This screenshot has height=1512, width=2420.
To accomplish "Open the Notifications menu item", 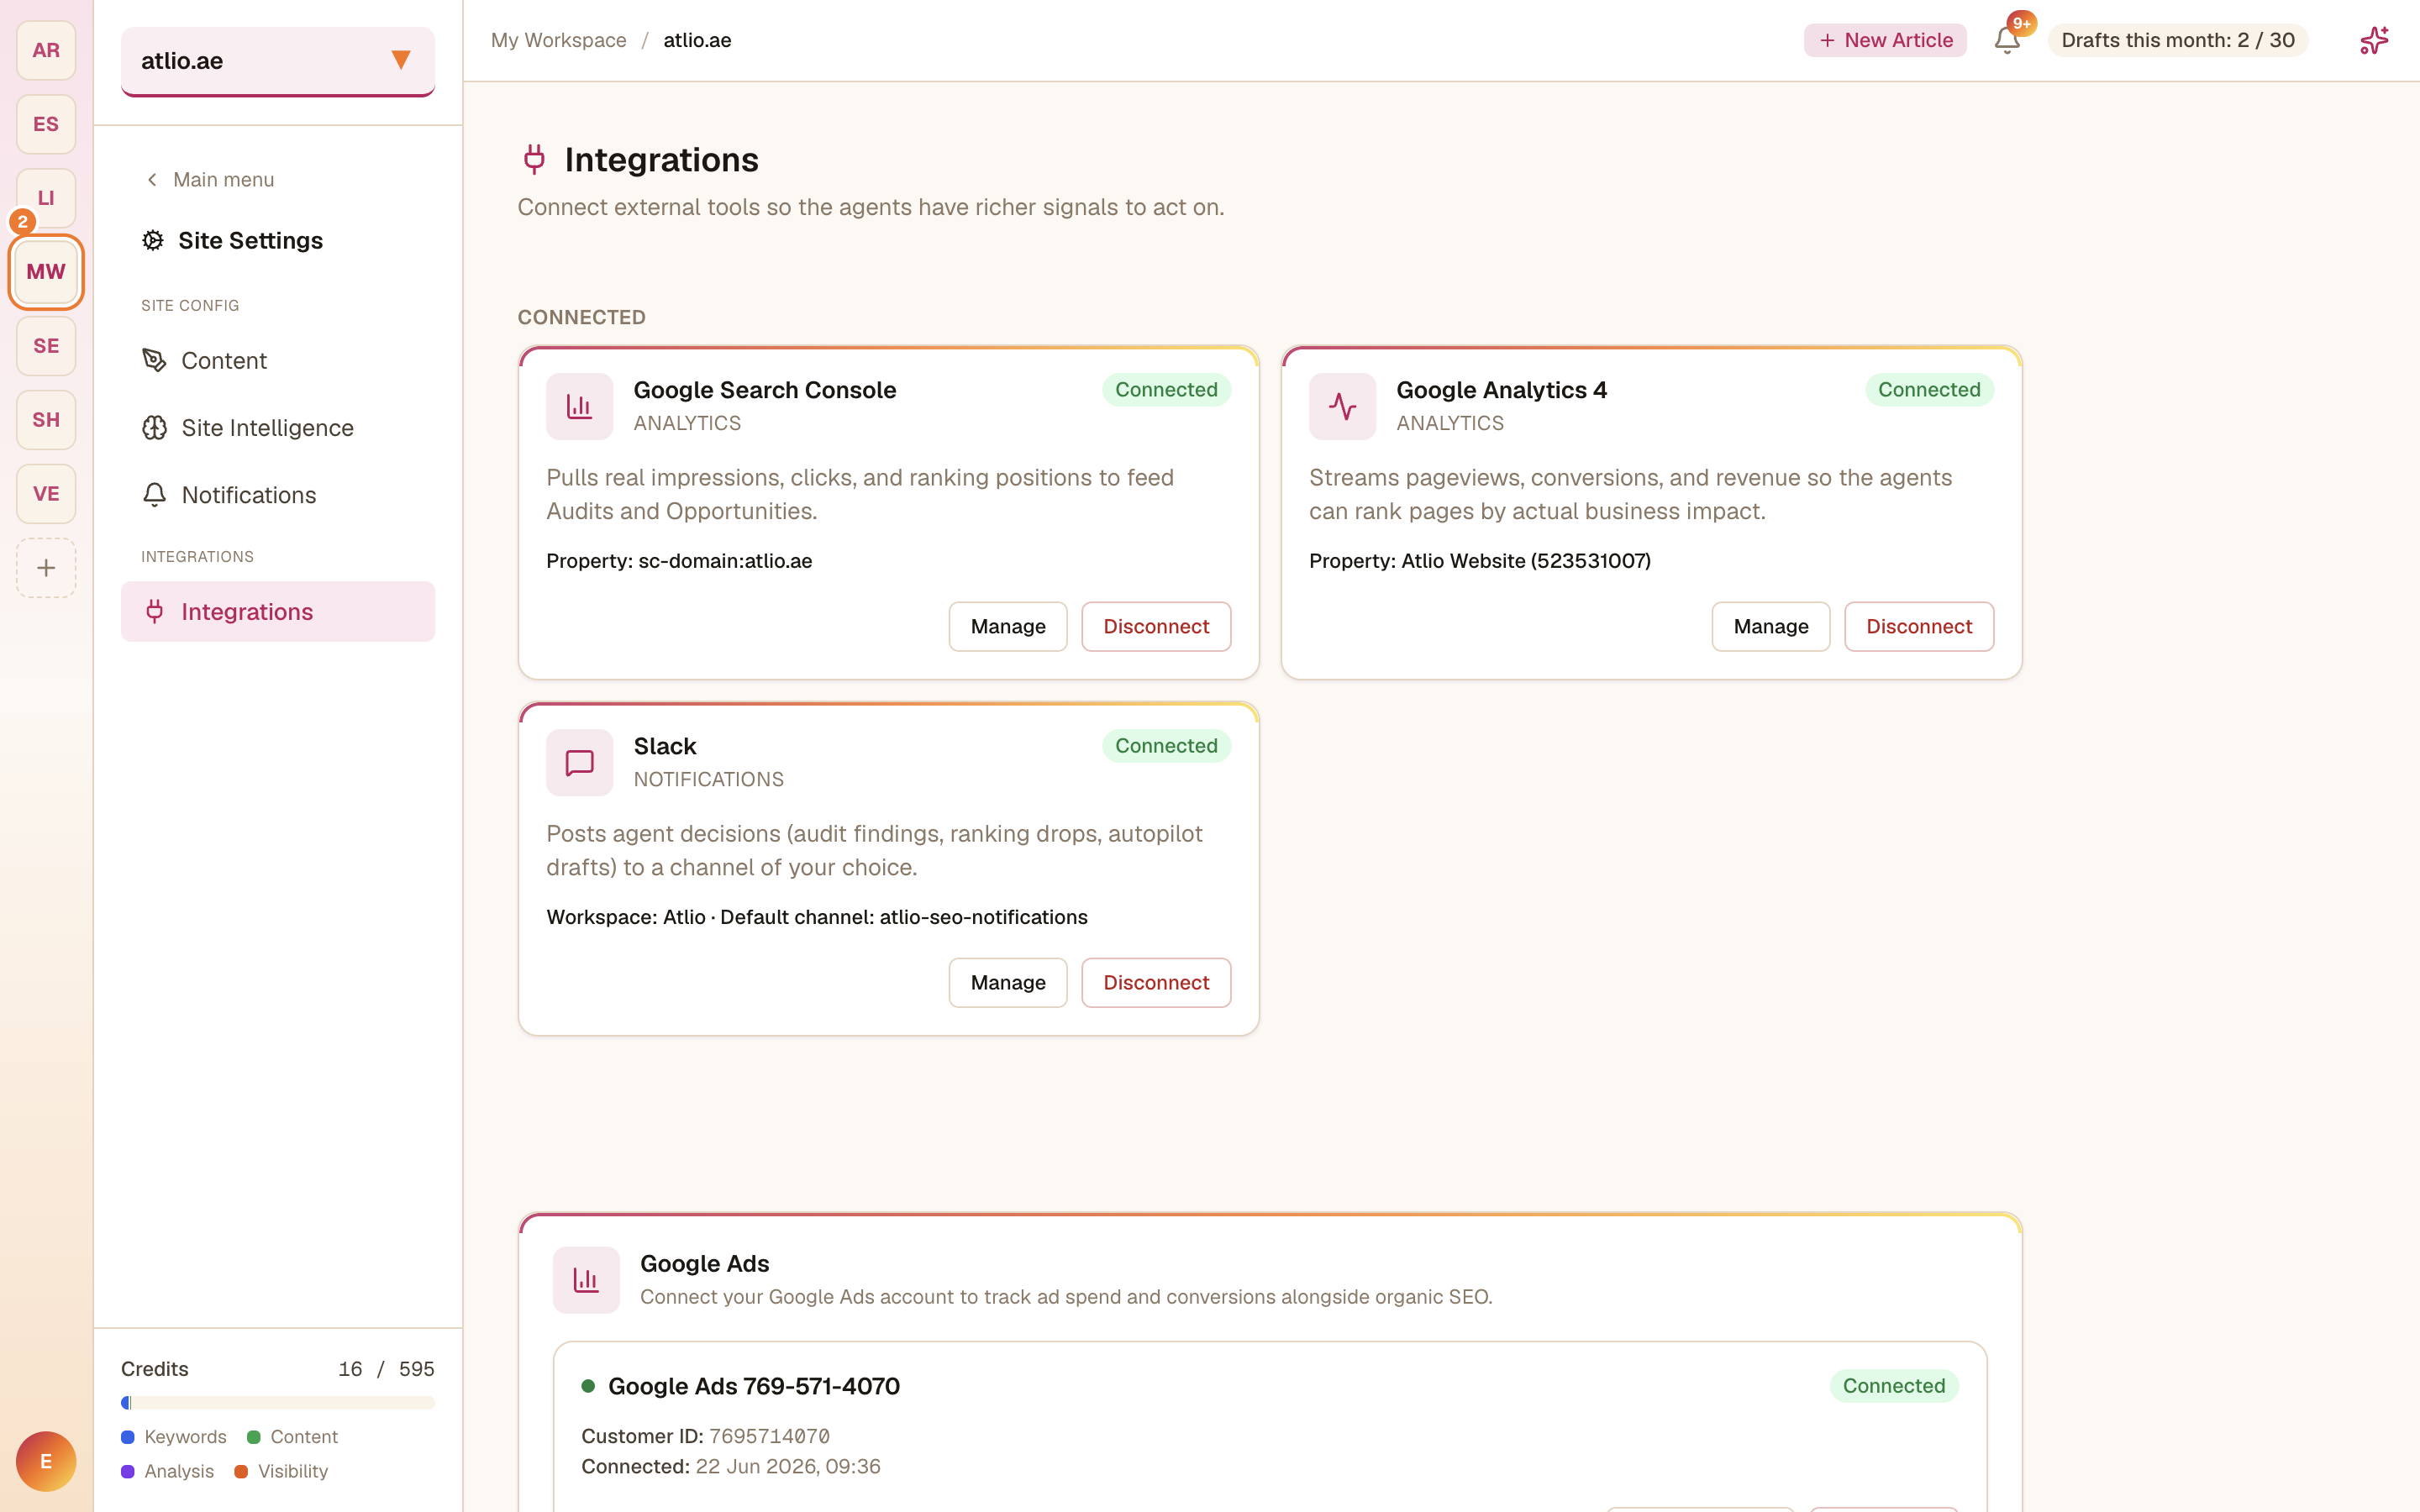I will click(278, 495).
